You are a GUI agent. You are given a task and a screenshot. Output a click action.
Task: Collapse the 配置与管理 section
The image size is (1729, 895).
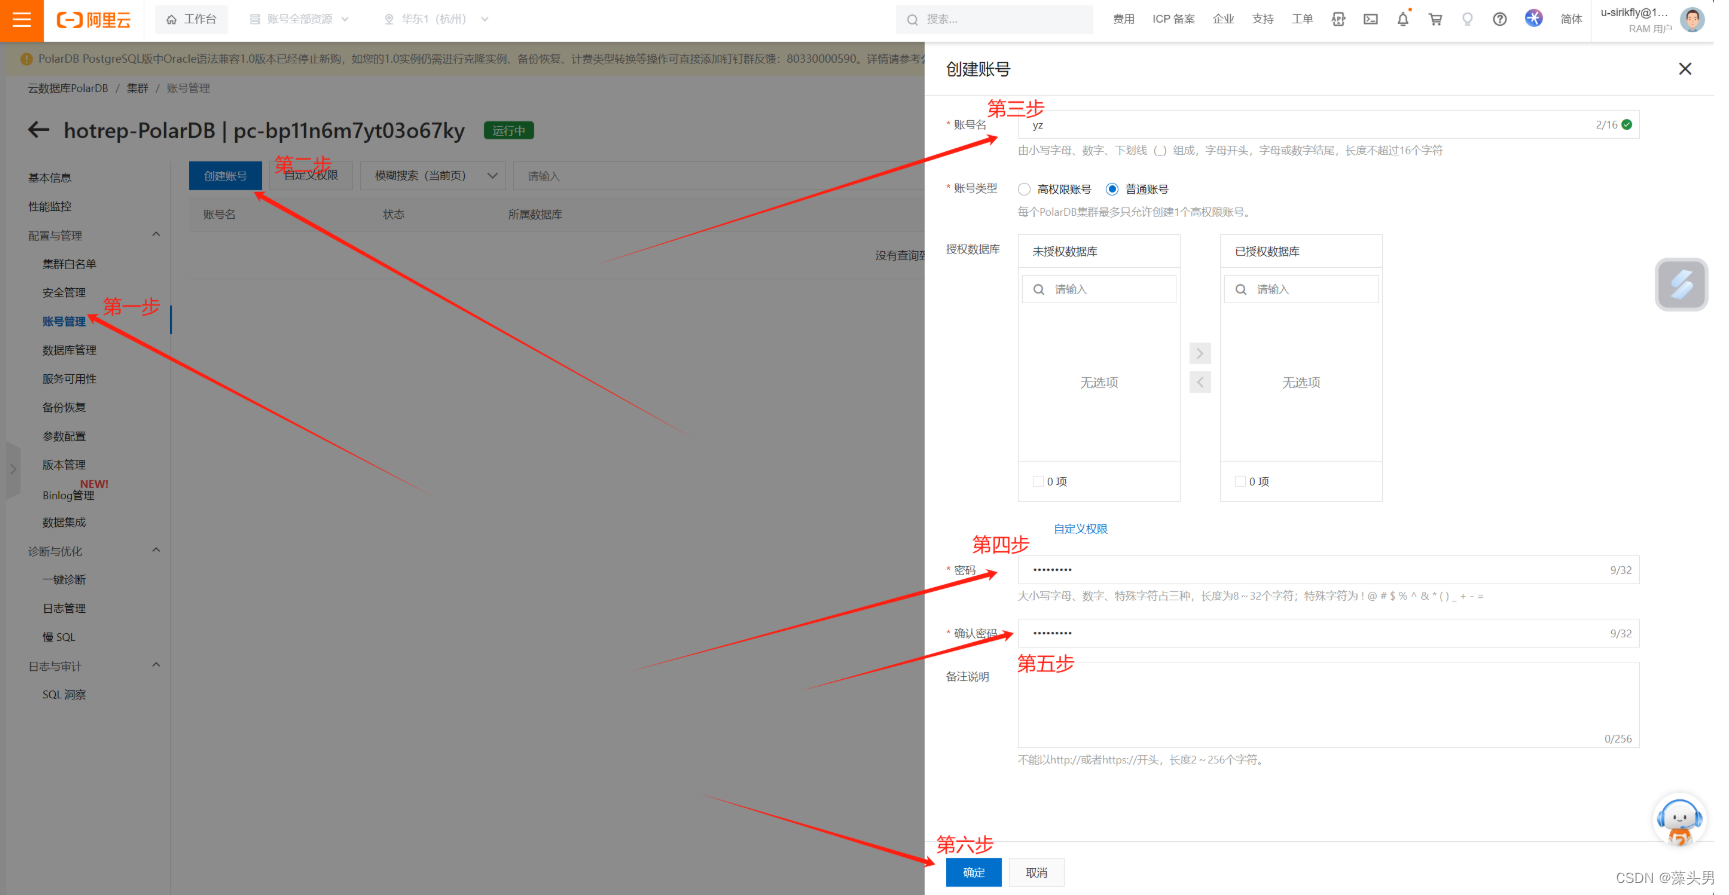[156, 235]
